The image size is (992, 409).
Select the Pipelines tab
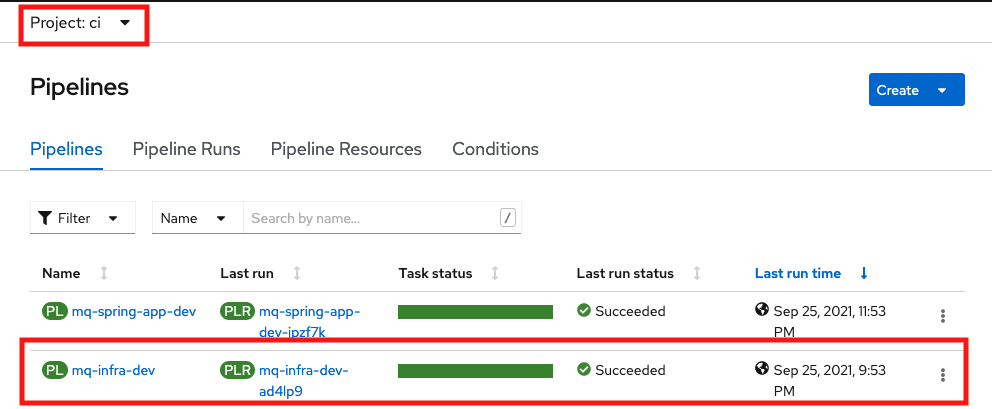coord(66,149)
